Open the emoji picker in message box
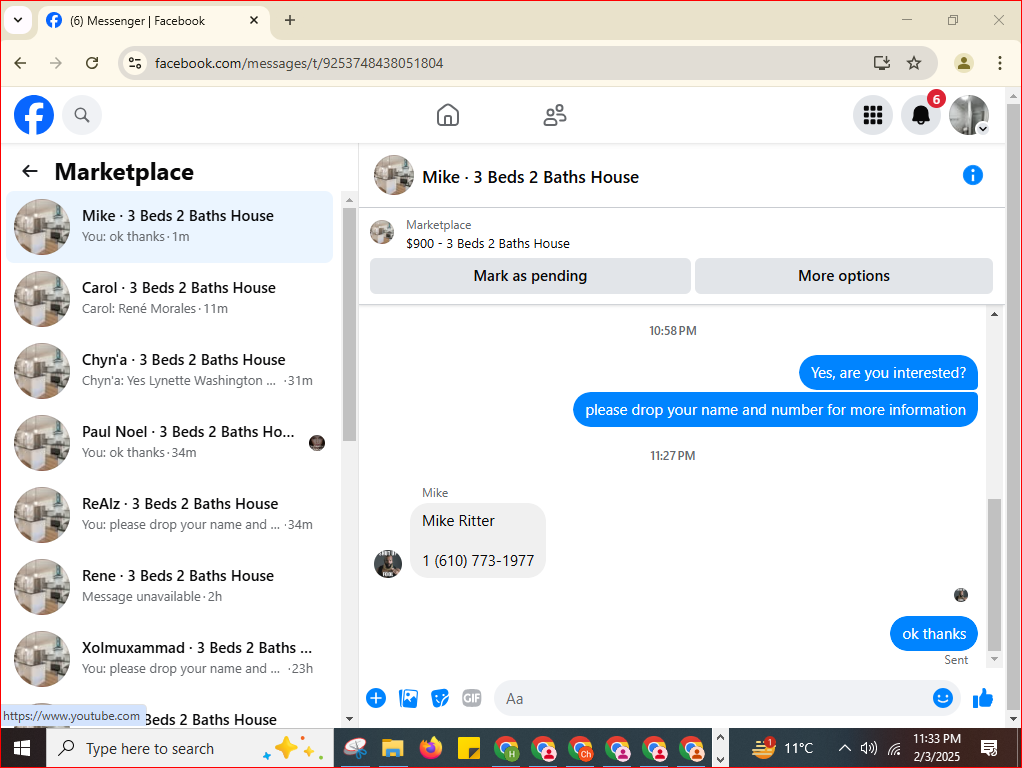The height and width of the screenshot is (768, 1022). pos(942,698)
